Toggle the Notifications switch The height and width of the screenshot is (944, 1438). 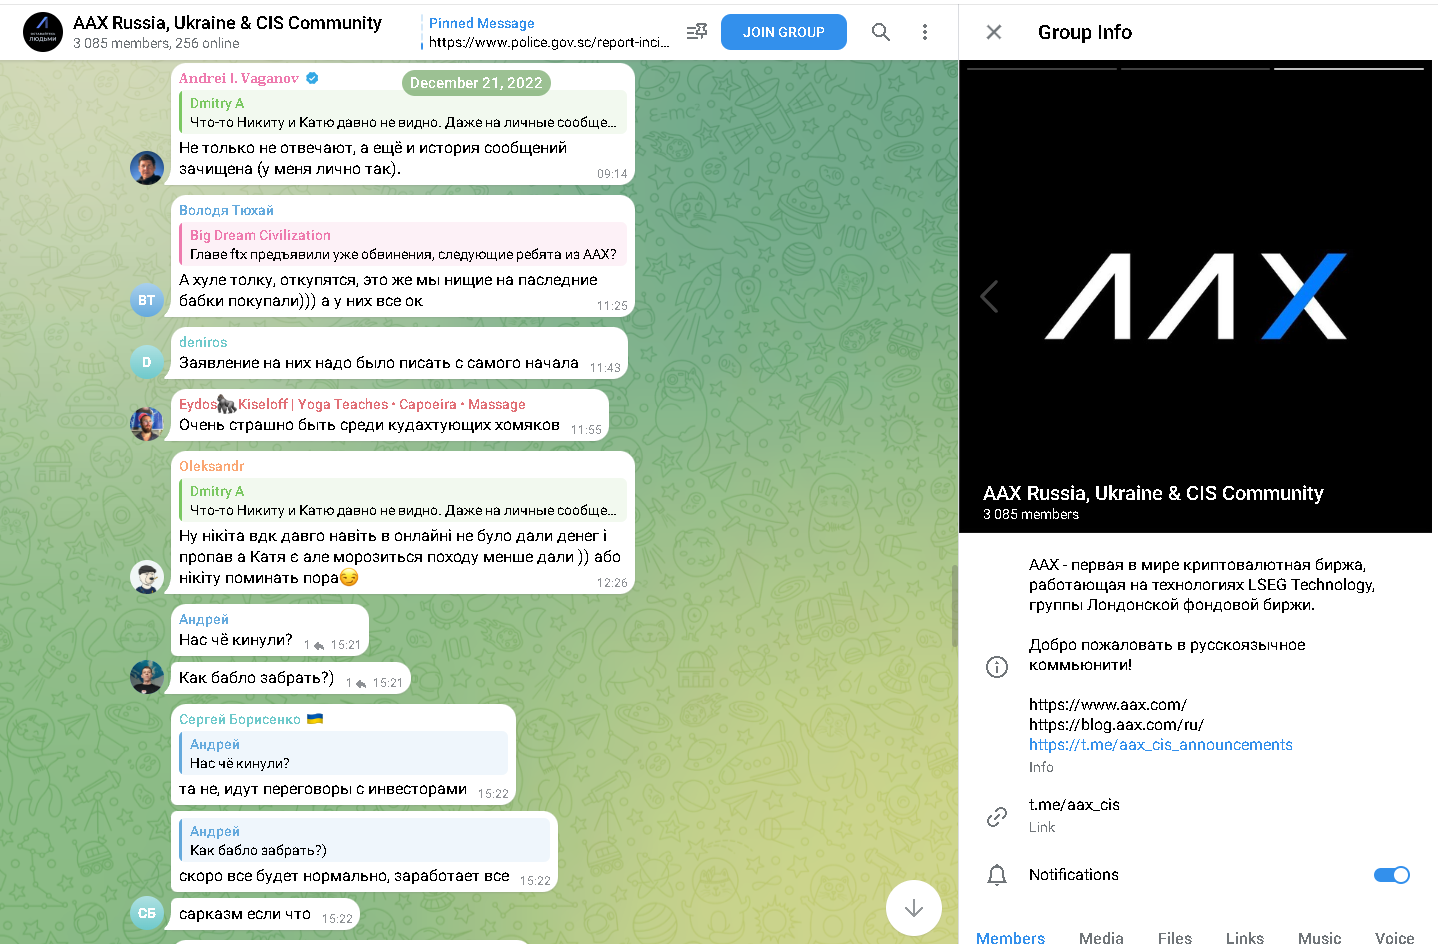coord(1391,875)
